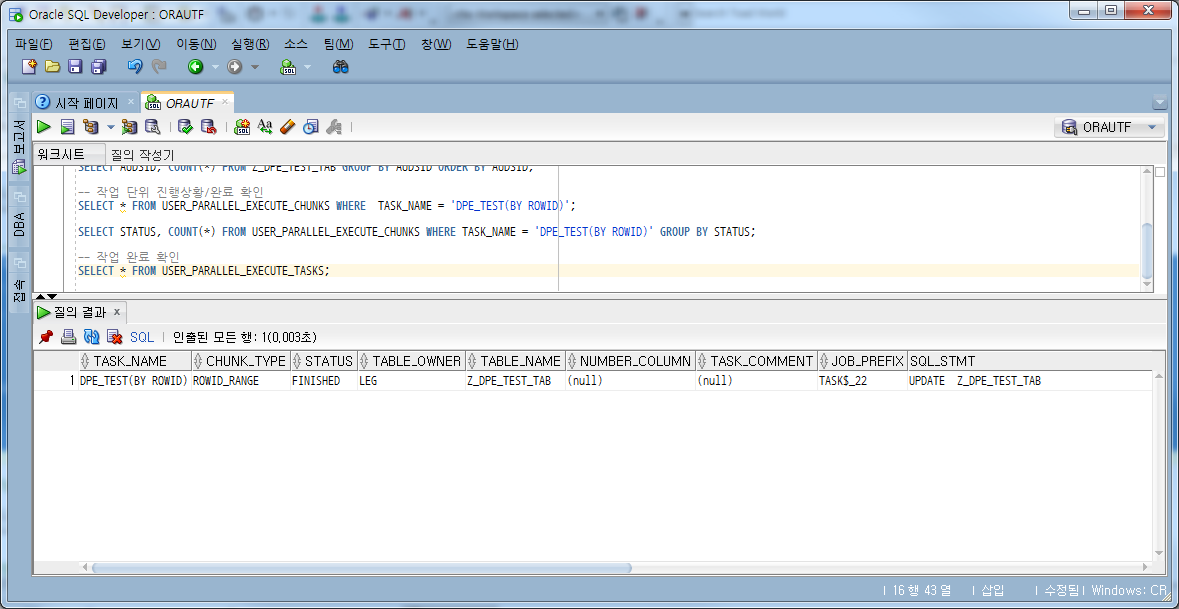This screenshot has height=609, width=1179.
Task: Click the grayed wrench tool icon
Action: coord(334,127)
